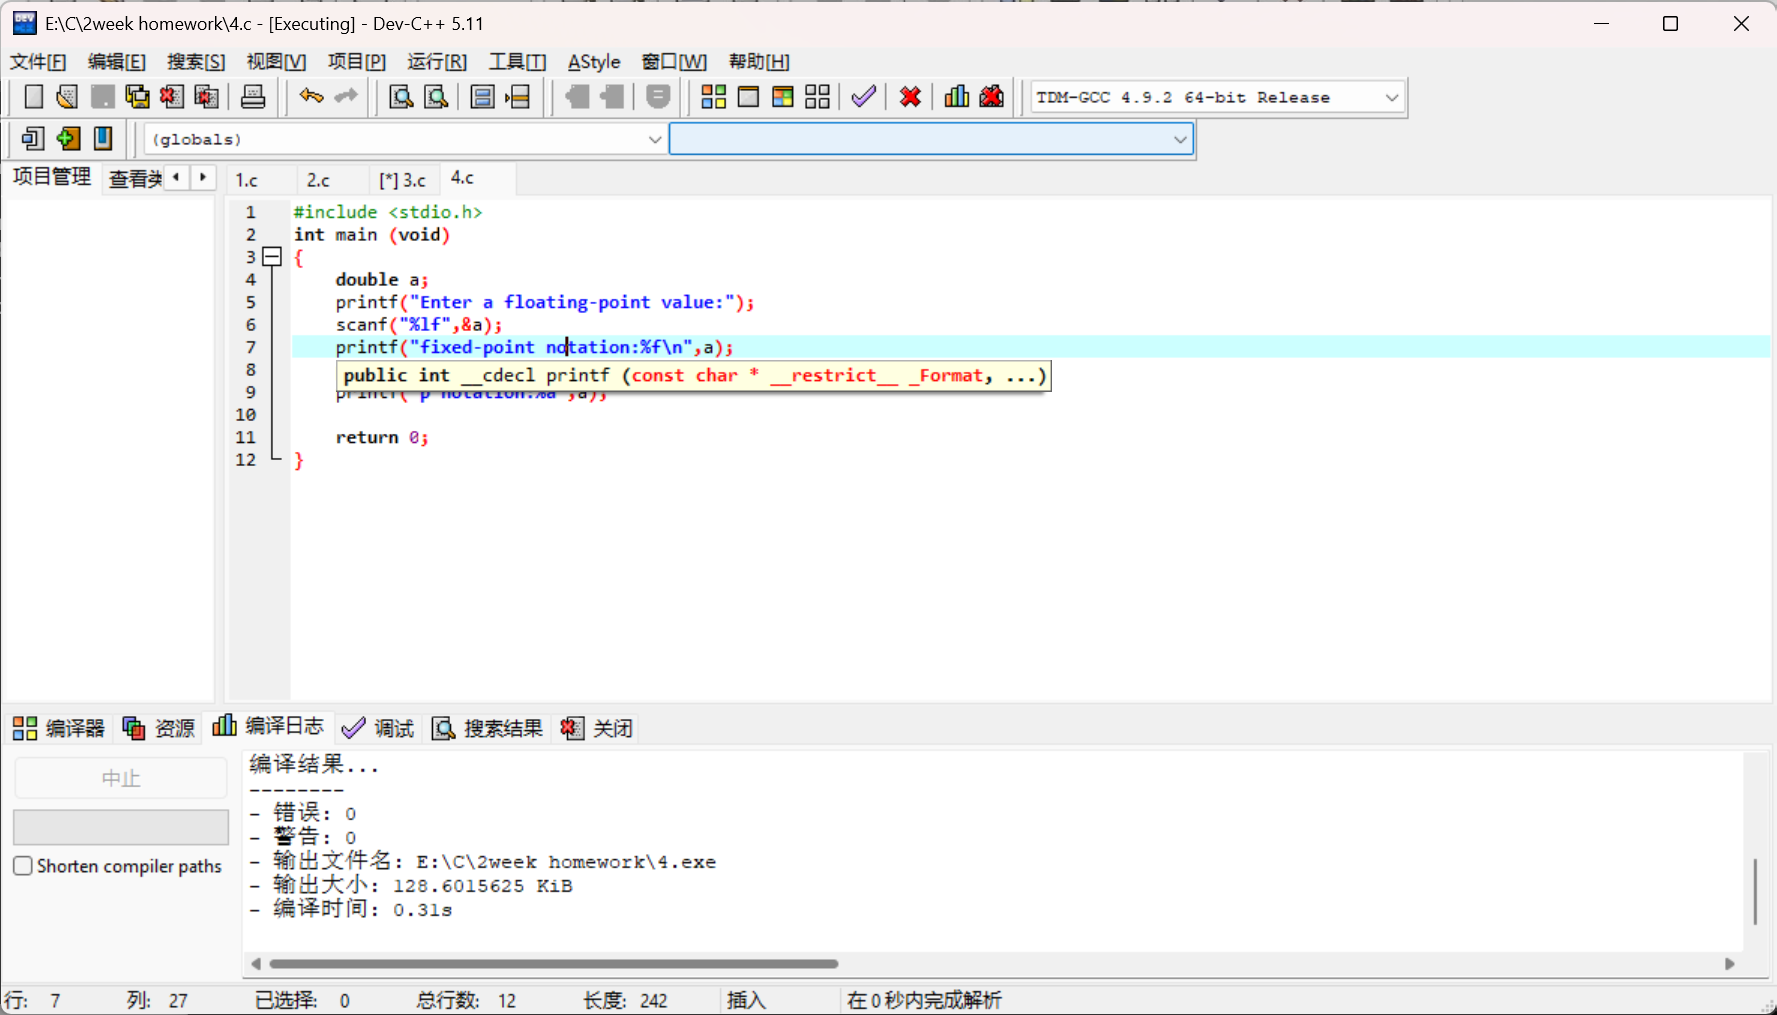The image size is (1777, 1015).
Task: Enable Shorten compiler paths checkbox
Action: click(23, 866)
